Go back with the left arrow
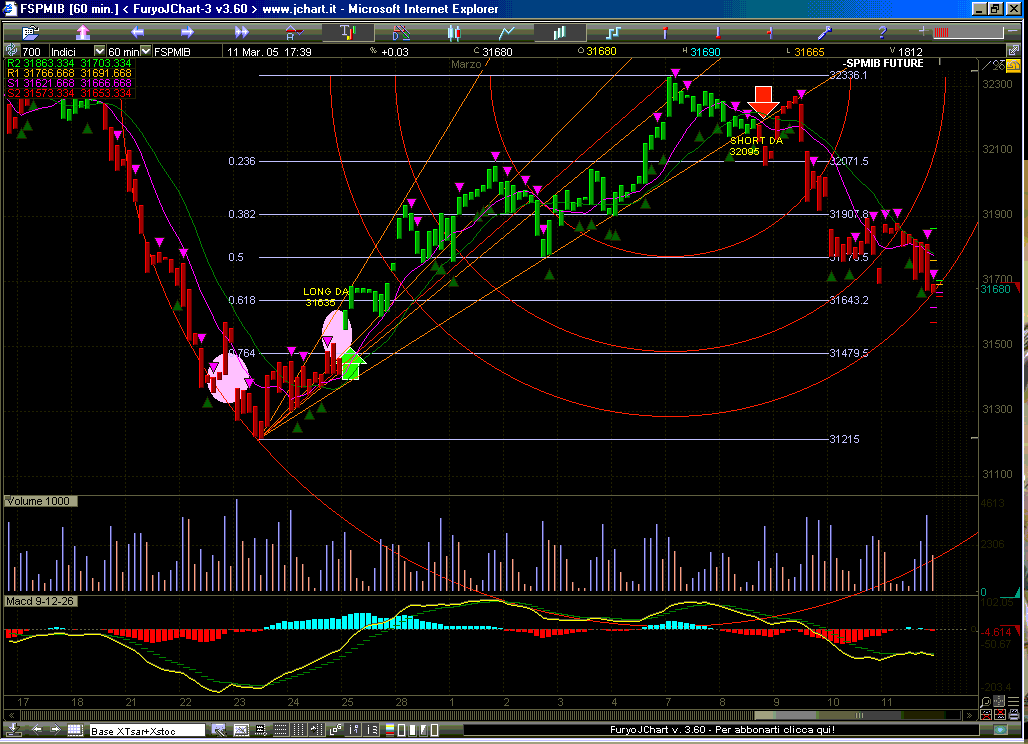Viewport: 1028px width, 744px height. tap(137, 33)
